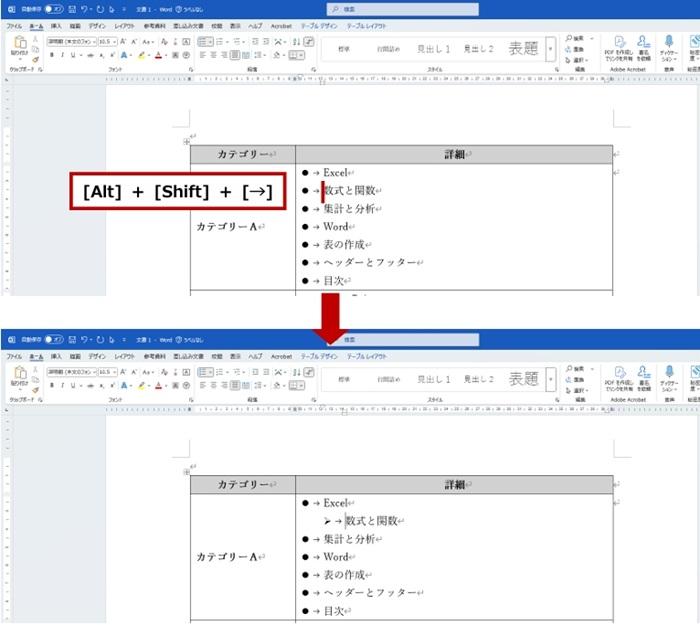This screenshot has height=625, width=700.
Task: Apply 表題 style in lower window
Action: point(523,379)
